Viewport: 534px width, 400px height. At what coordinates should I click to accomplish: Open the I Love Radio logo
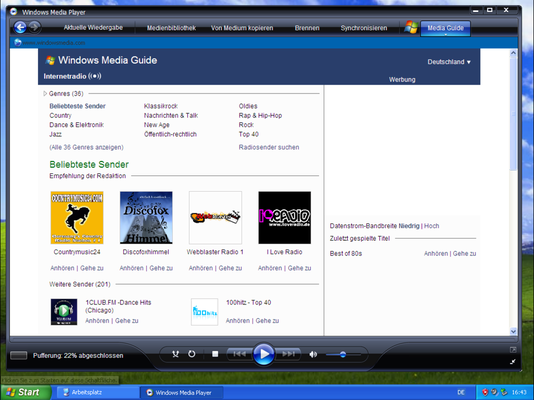tap(284, 218)
